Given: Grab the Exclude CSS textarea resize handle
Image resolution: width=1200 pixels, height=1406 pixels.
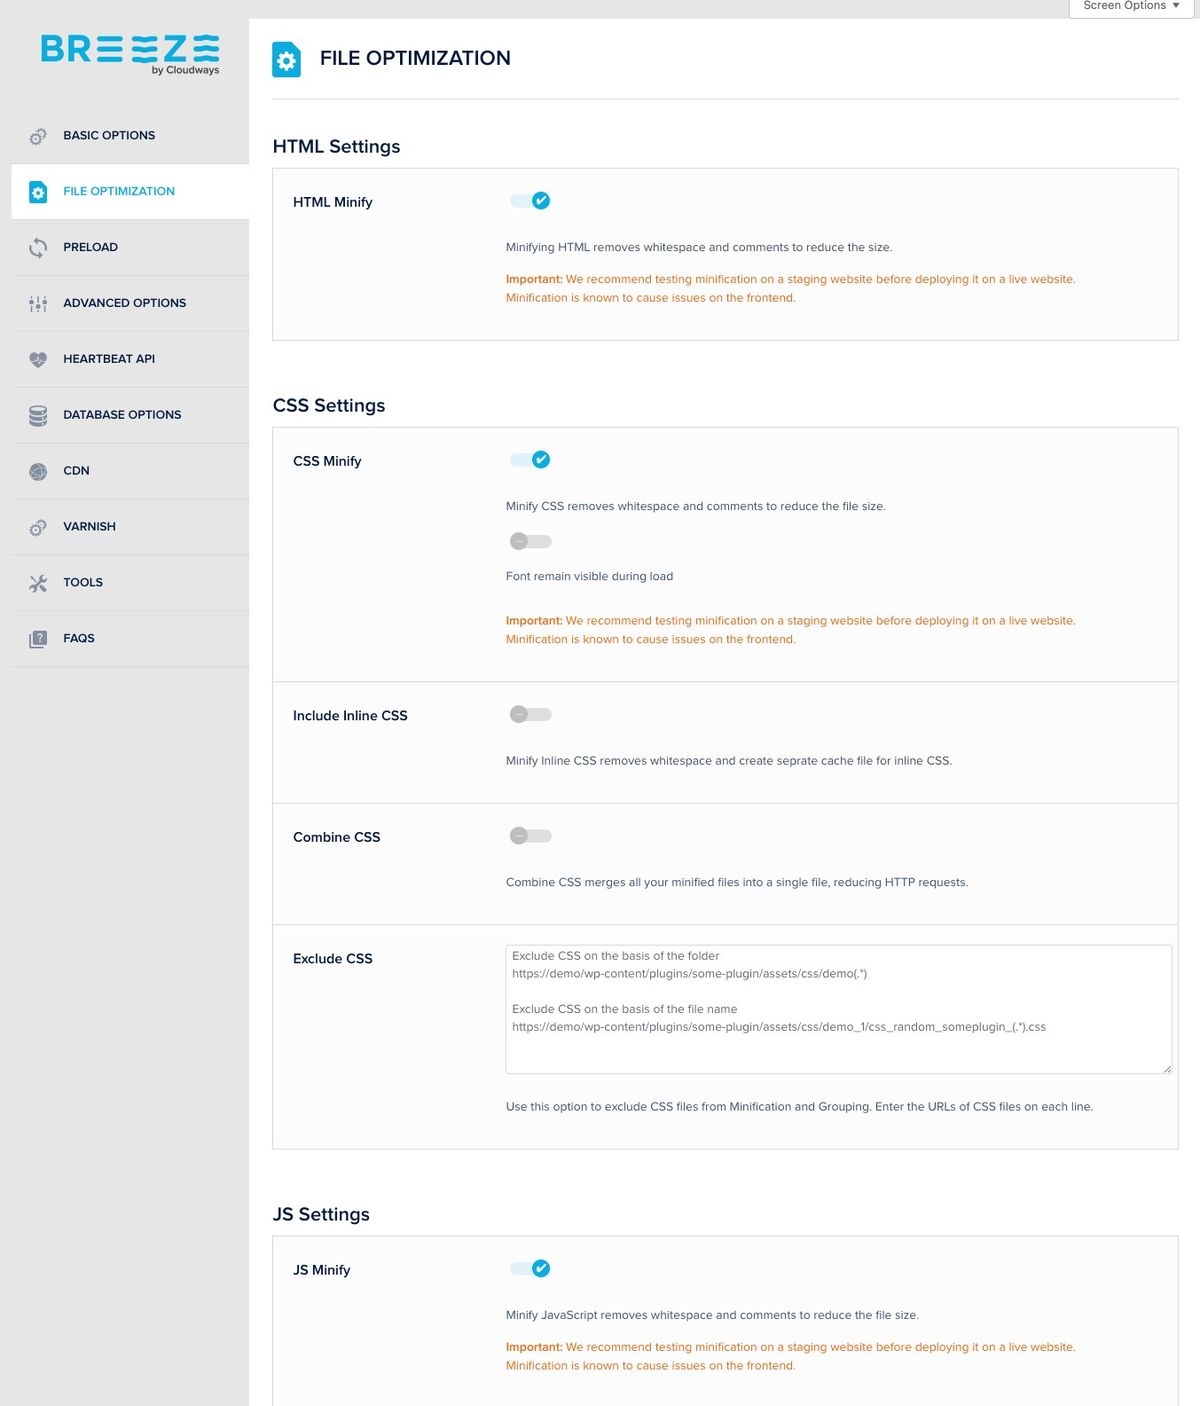Looking at the screenshot, I should 1166,1068.
